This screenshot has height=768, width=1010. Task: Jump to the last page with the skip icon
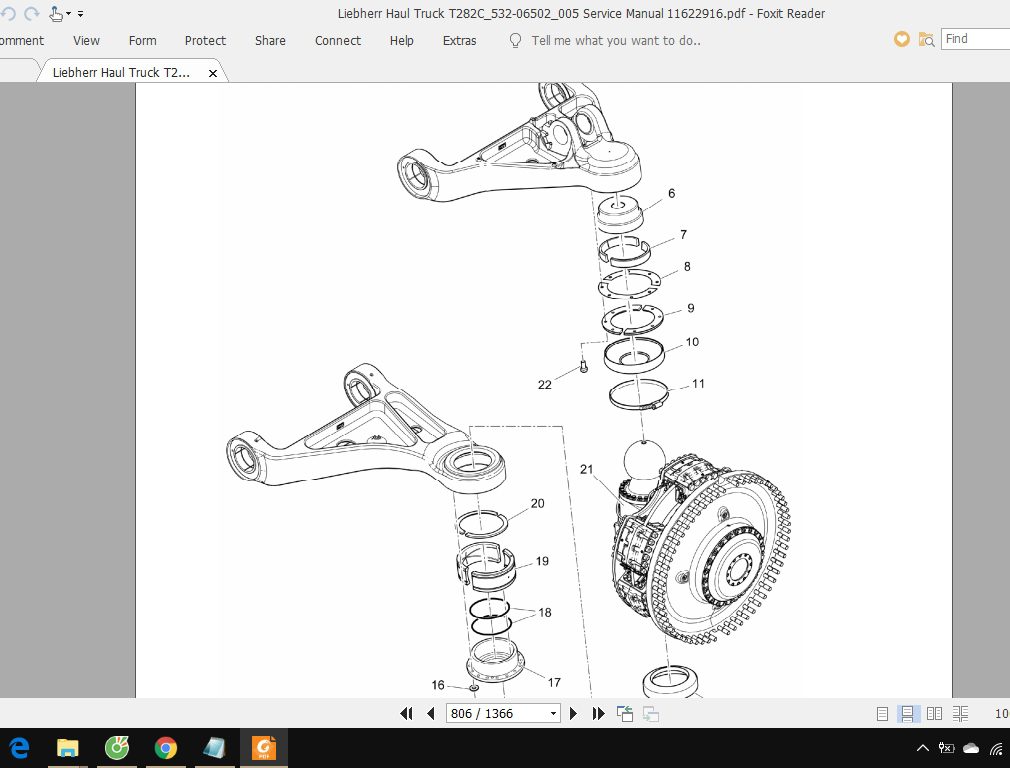[598, 713]
